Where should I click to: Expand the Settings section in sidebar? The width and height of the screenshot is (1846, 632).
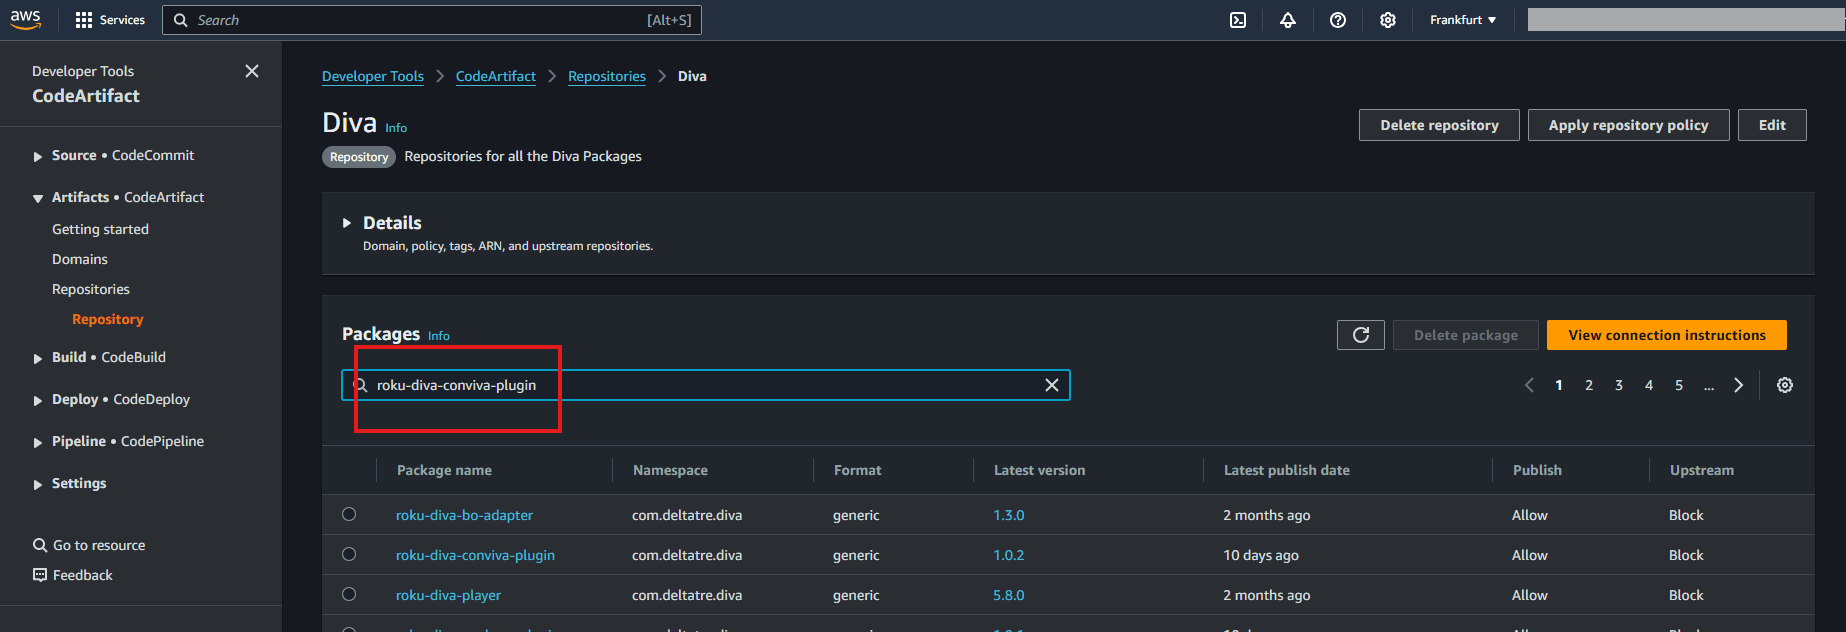tap(38, 484)
